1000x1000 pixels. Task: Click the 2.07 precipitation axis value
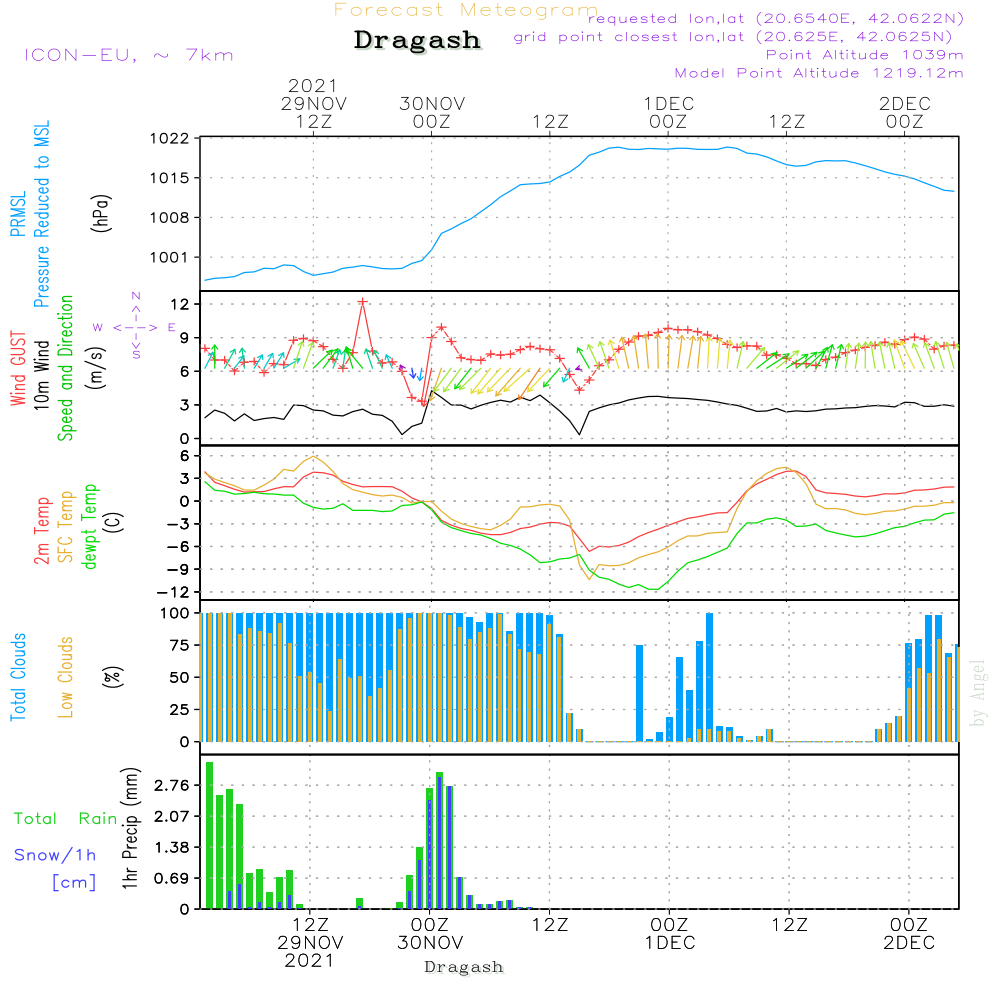(x=172, y=816)
